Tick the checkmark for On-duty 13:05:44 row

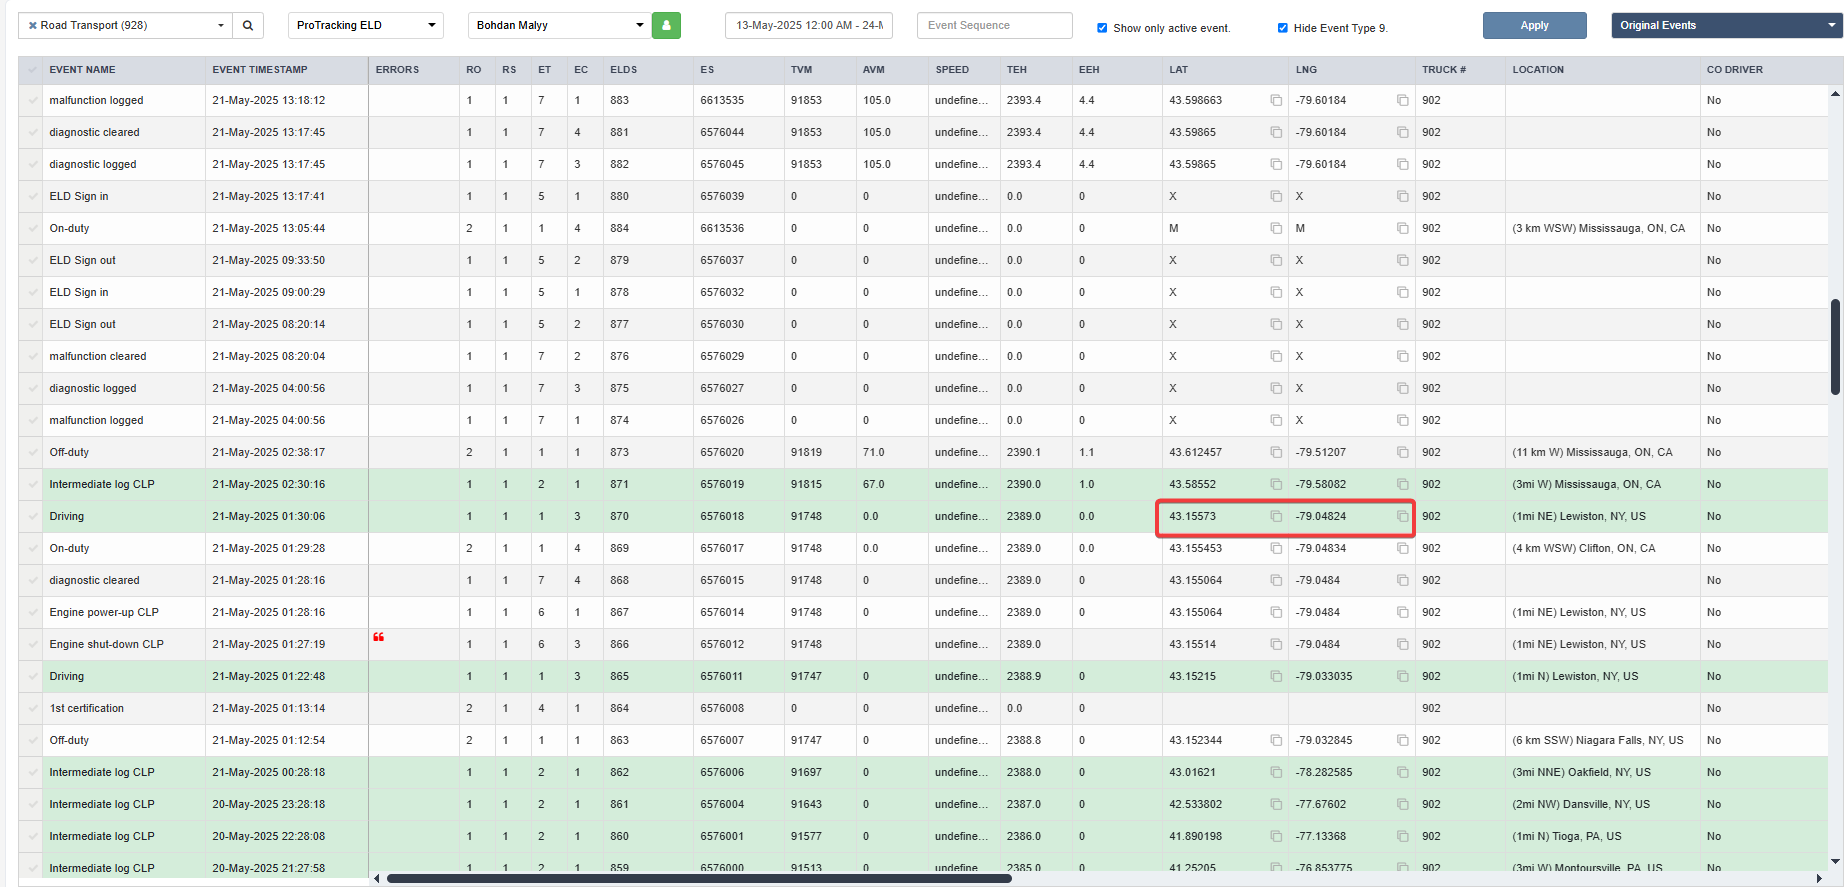tap(32, 228)
